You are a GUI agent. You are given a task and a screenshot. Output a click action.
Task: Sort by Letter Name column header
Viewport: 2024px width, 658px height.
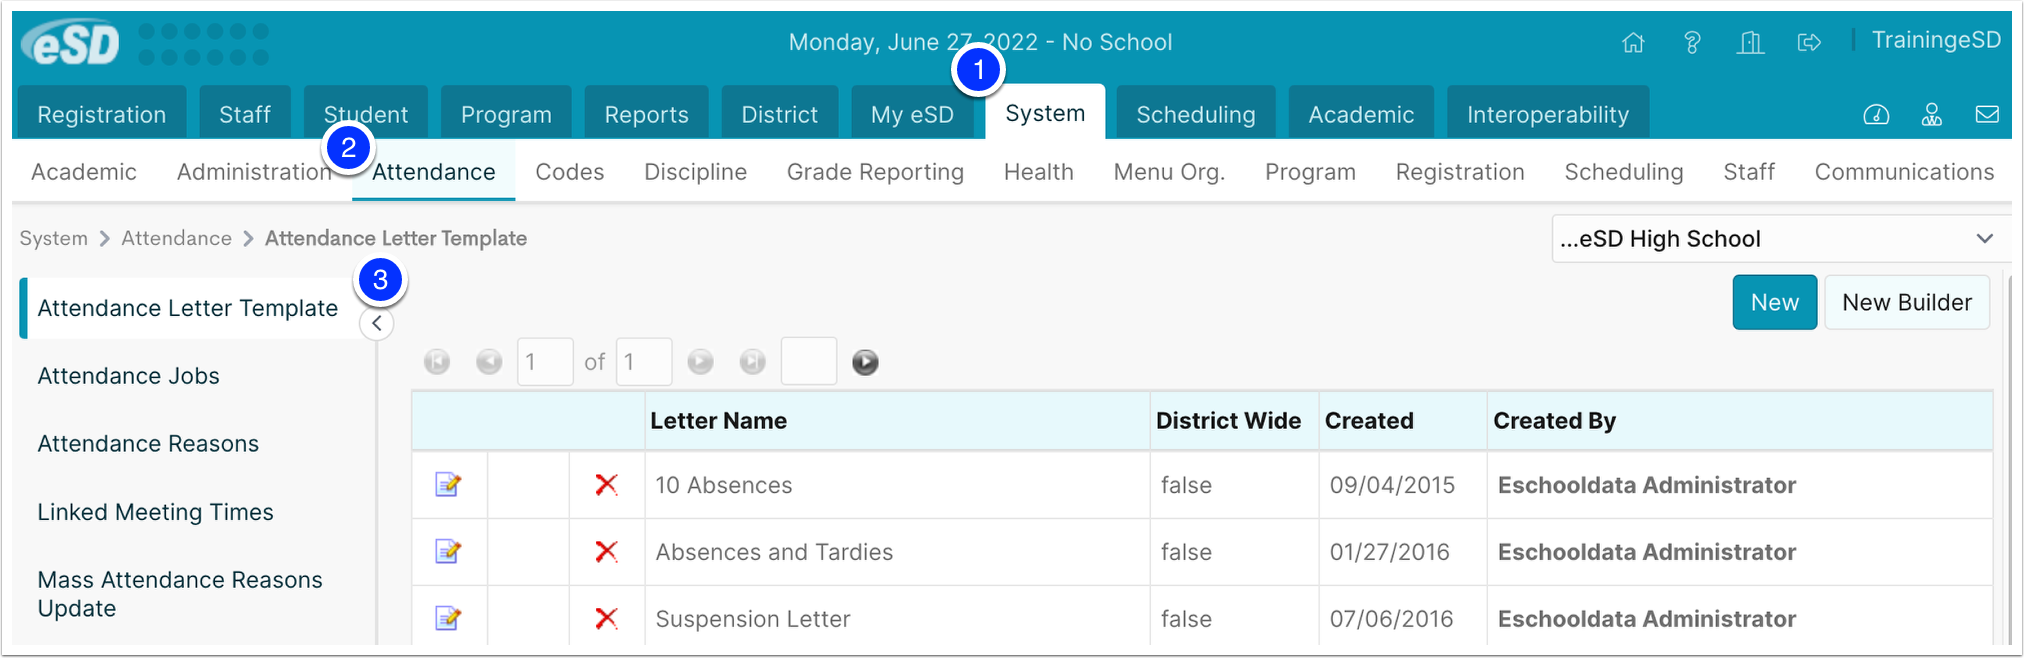coord(718,421)
